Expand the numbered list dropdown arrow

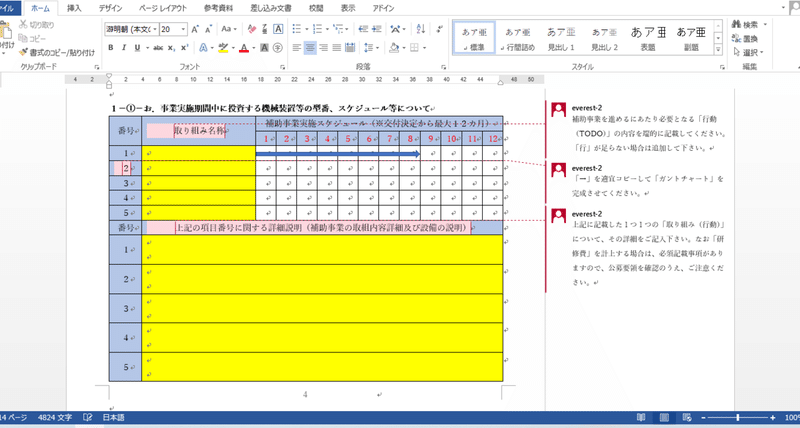(x=327, y=30)
